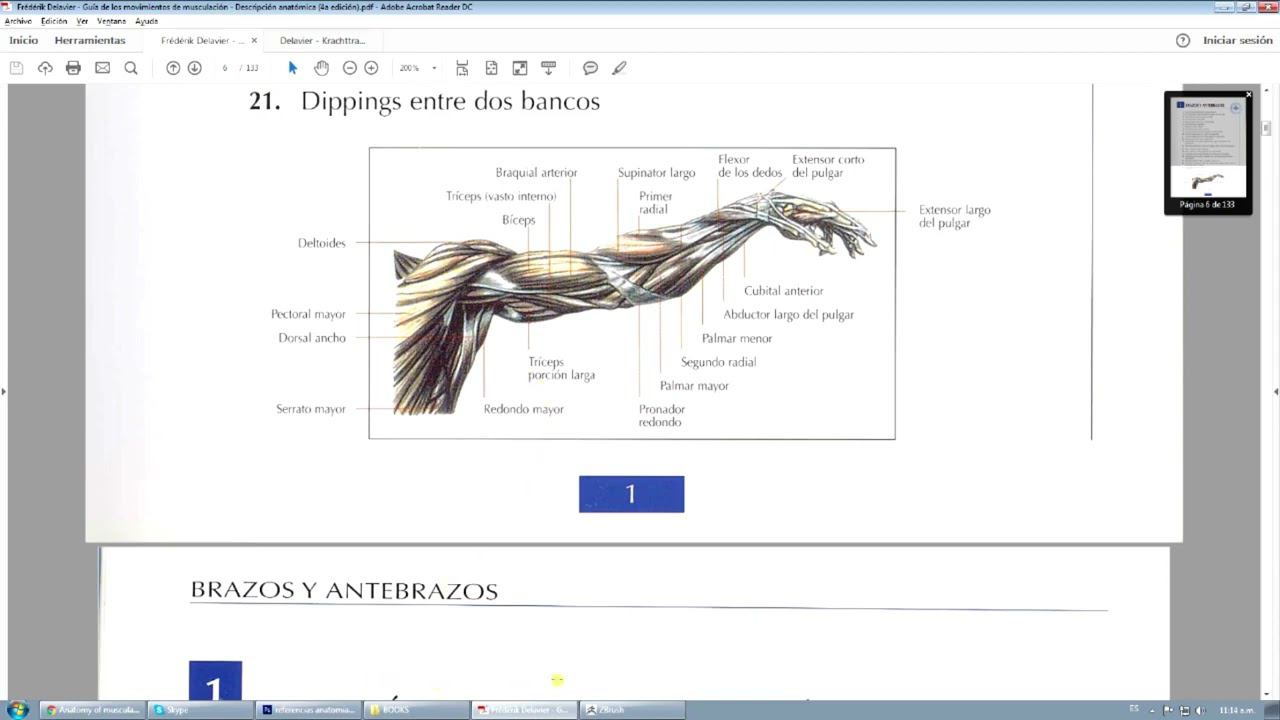Click the 'Segundo radial' label

718,362
